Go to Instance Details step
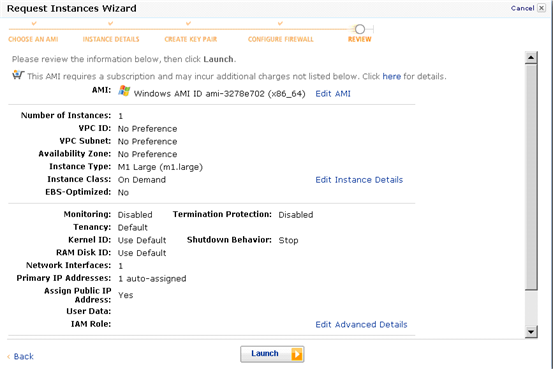 (111, 39)
